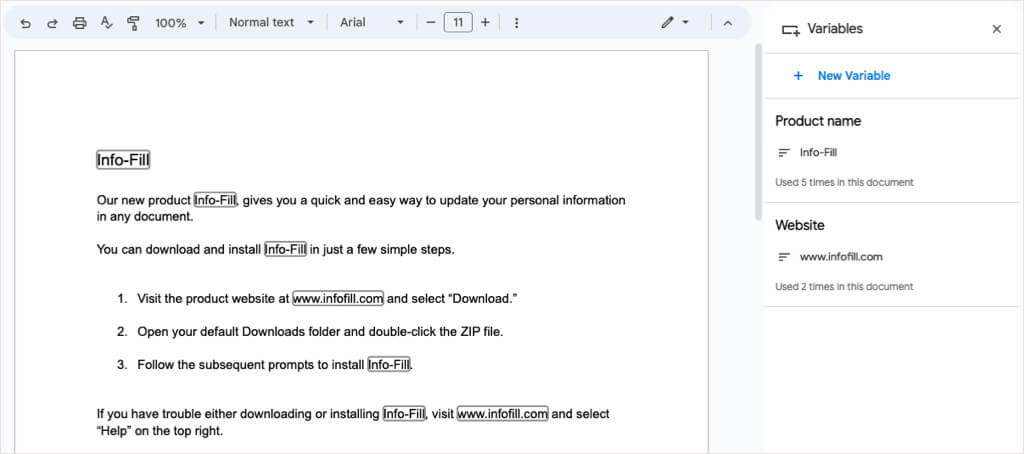Click the plus icon beside New Variable
The height and width of the screenshot is (454, 1024).
pyautogui.click(x=797, y=76)
